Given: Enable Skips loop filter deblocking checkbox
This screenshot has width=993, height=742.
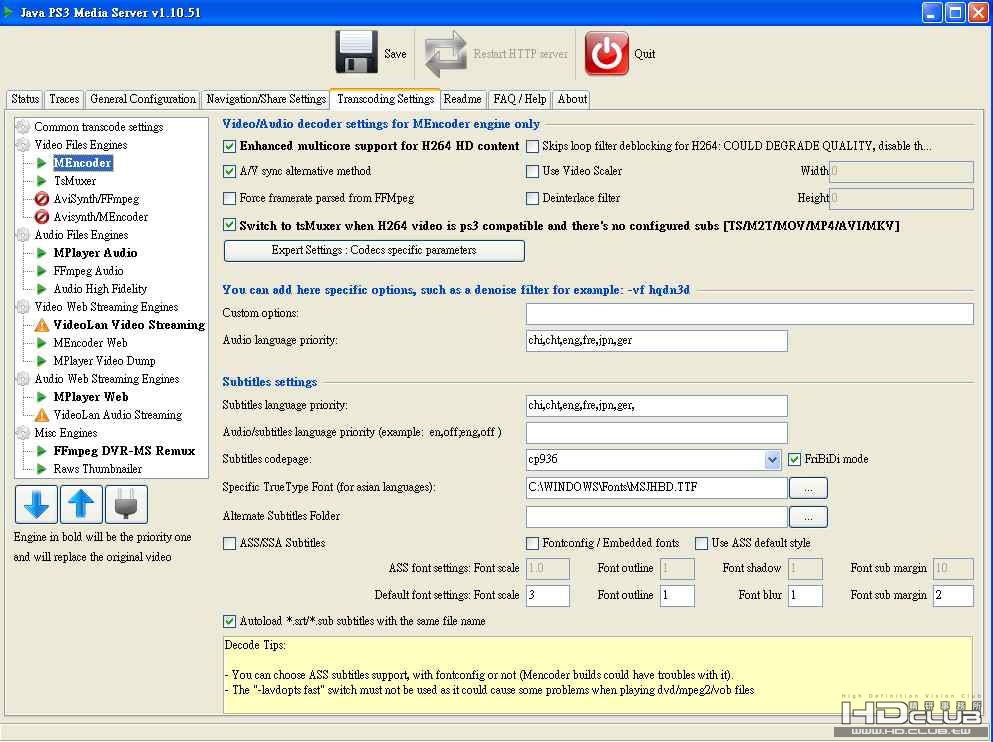Looking at the screenshot, I should 533,146.
